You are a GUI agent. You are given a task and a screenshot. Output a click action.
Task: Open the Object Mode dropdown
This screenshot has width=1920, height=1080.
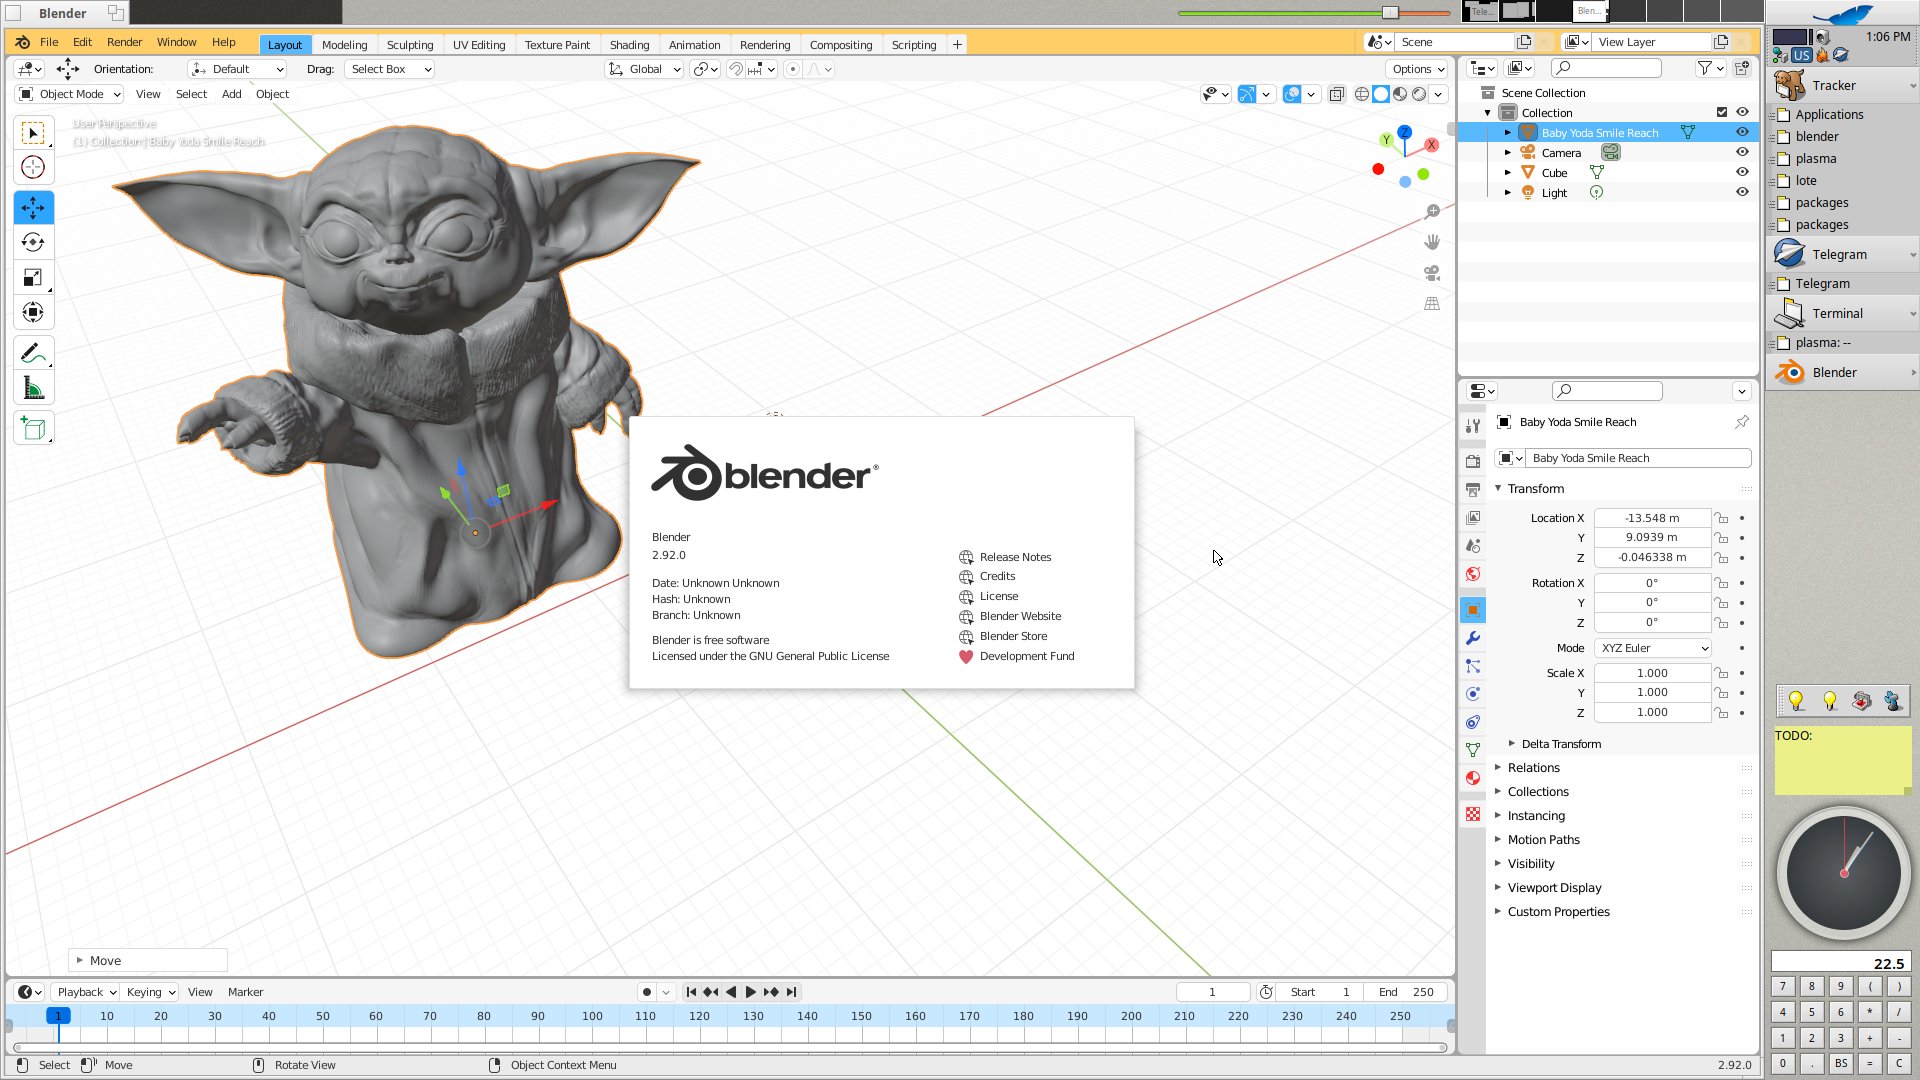pos(70,94)
